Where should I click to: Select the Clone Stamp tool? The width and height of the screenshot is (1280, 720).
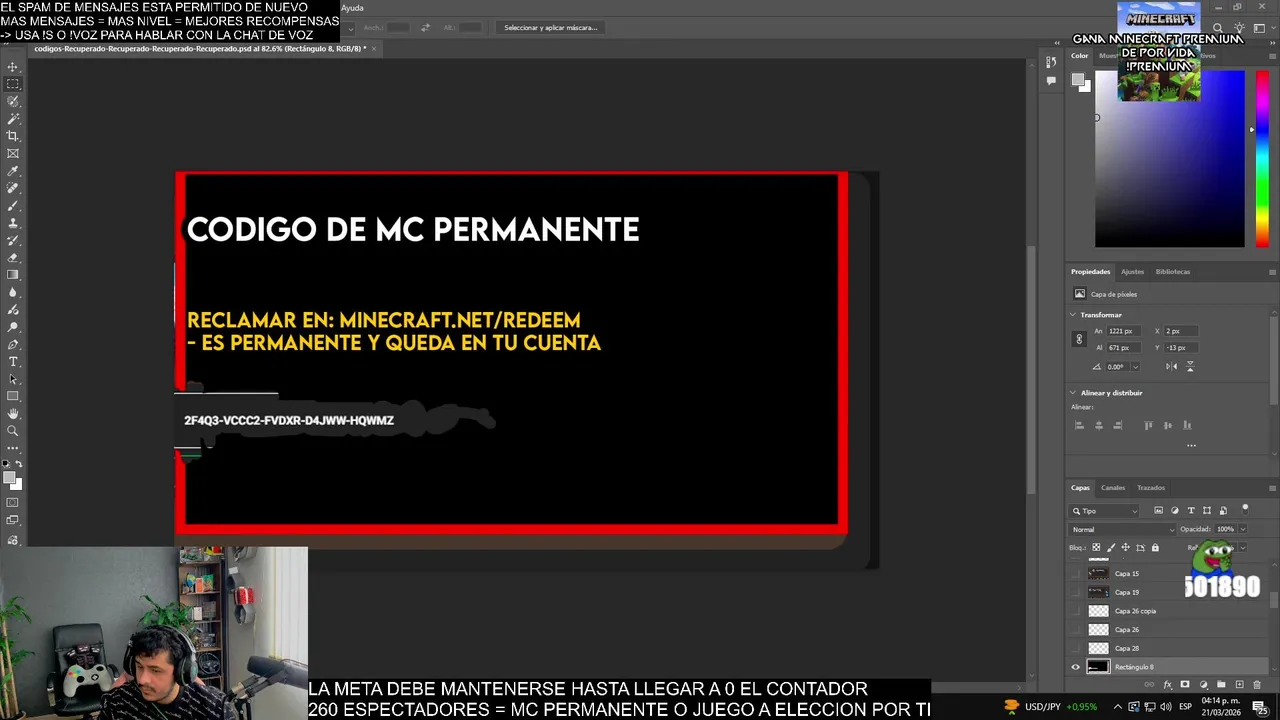pos(13,223)
